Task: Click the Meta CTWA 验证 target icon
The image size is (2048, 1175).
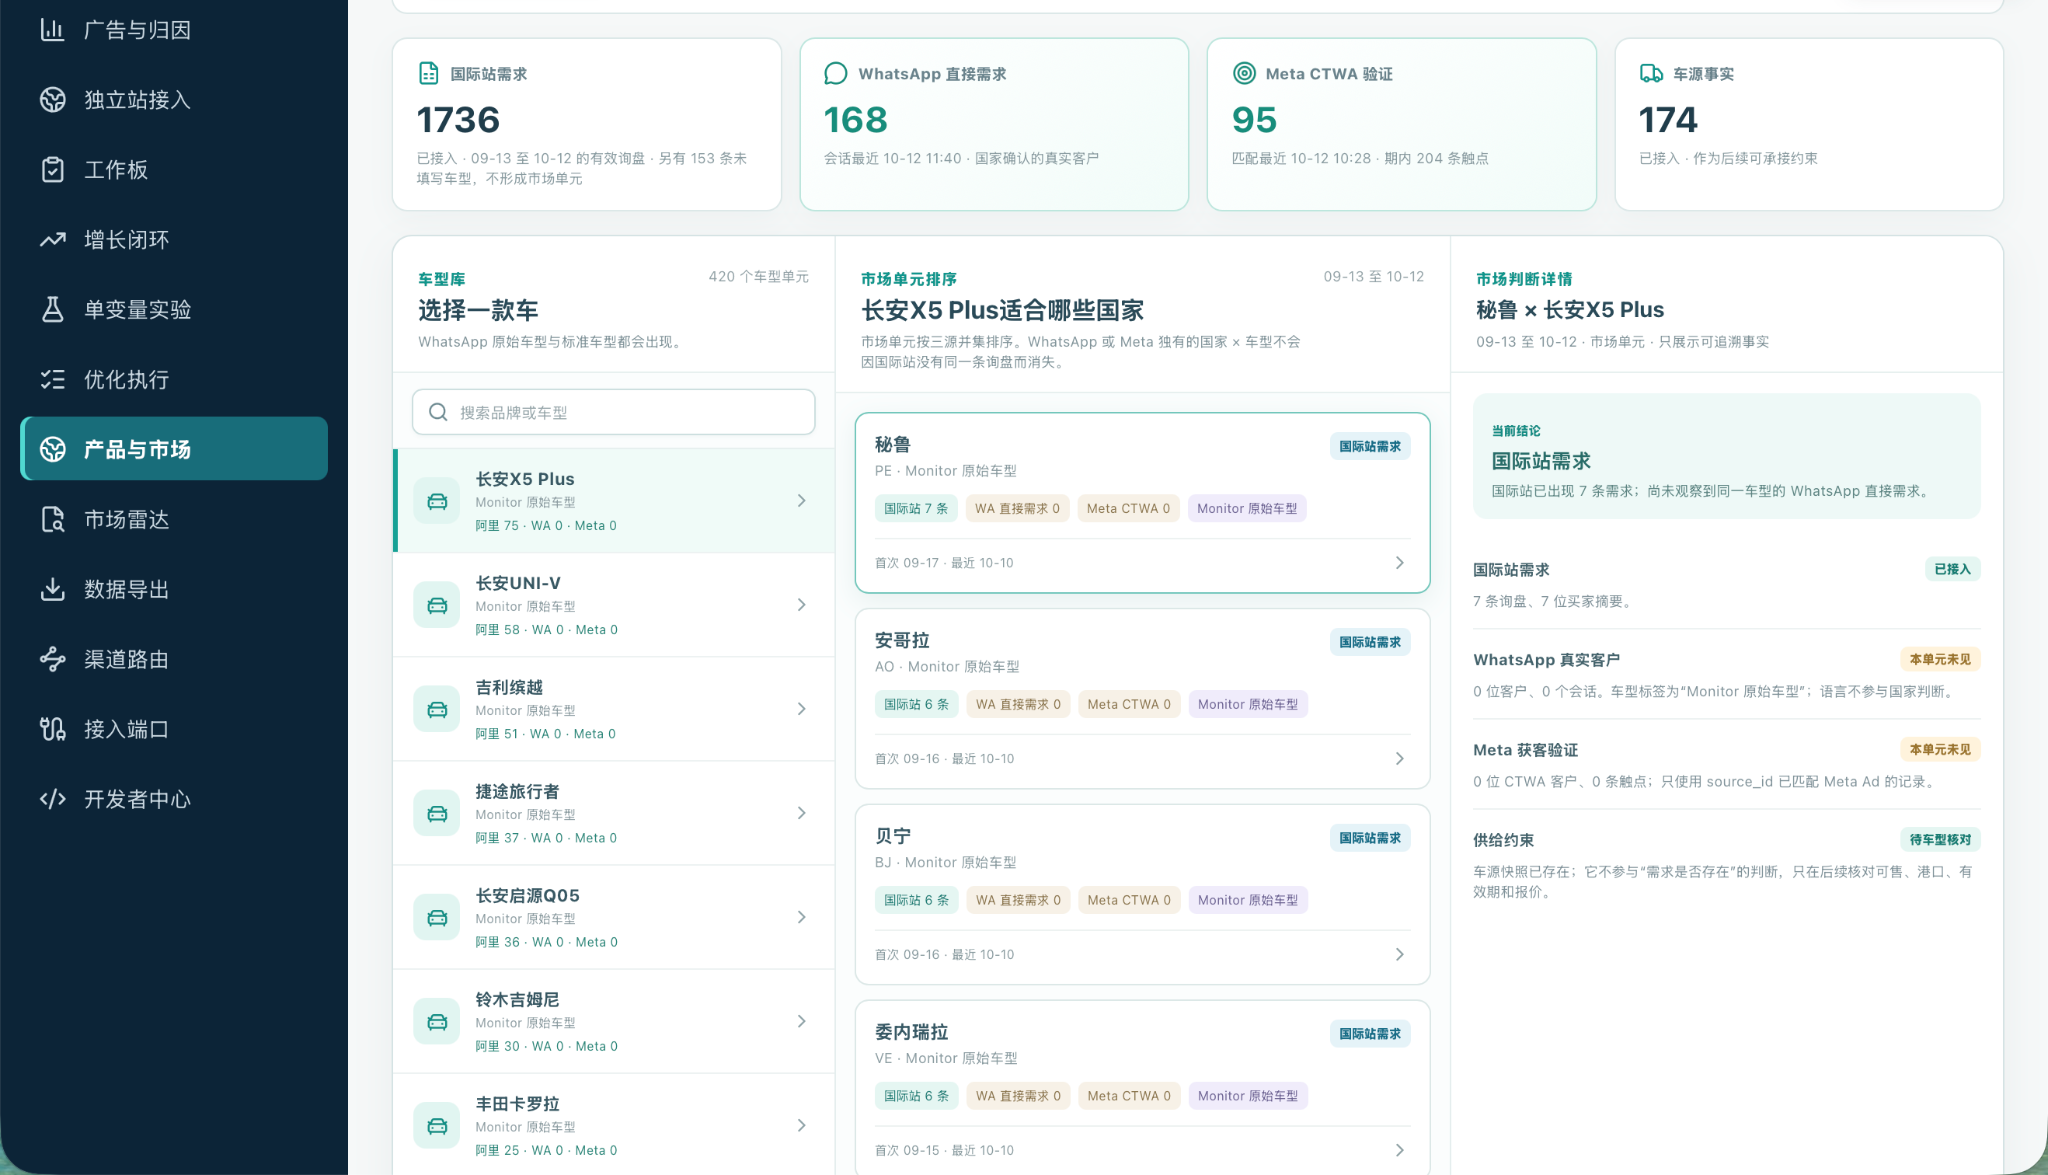Action: coord(1244,74)
